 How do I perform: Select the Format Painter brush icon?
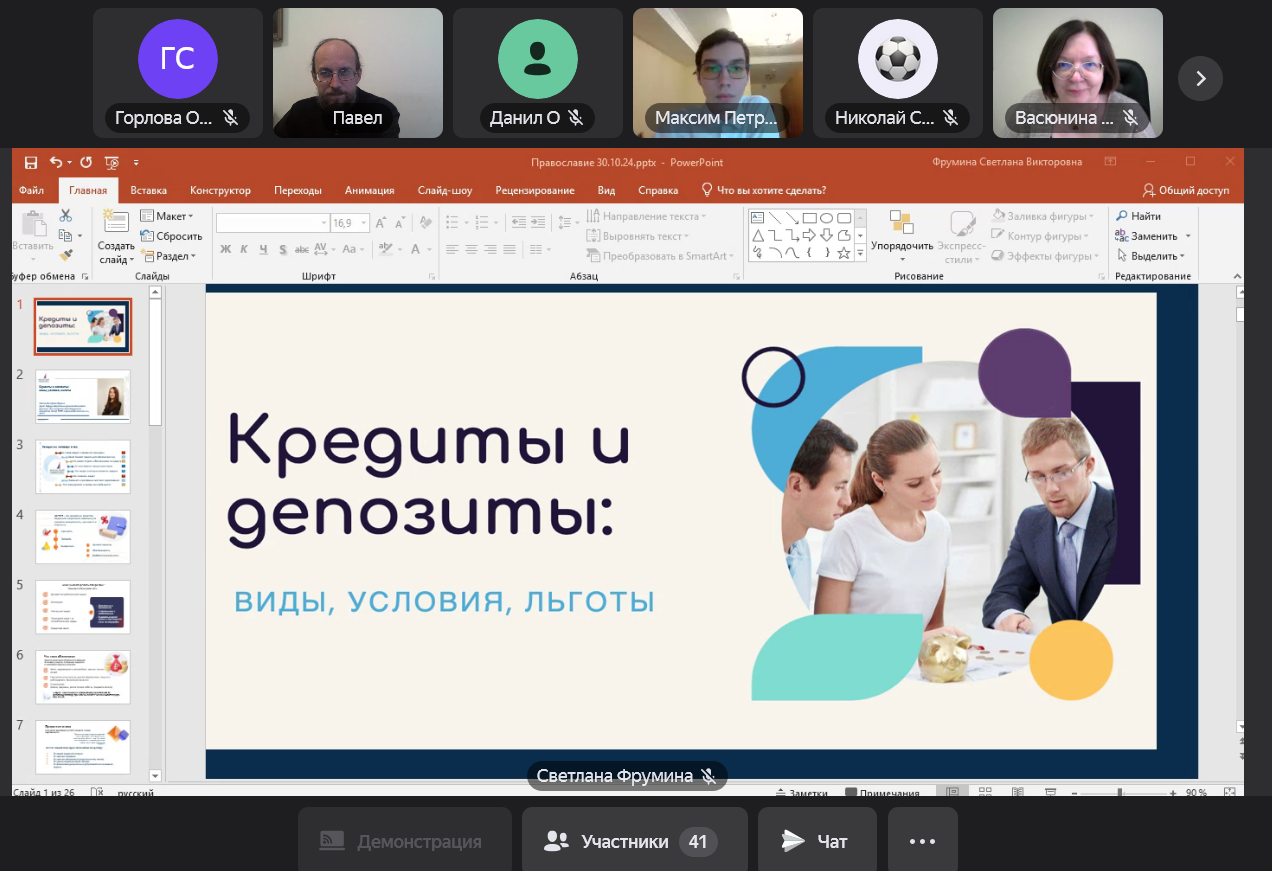(x=66, y=256)
